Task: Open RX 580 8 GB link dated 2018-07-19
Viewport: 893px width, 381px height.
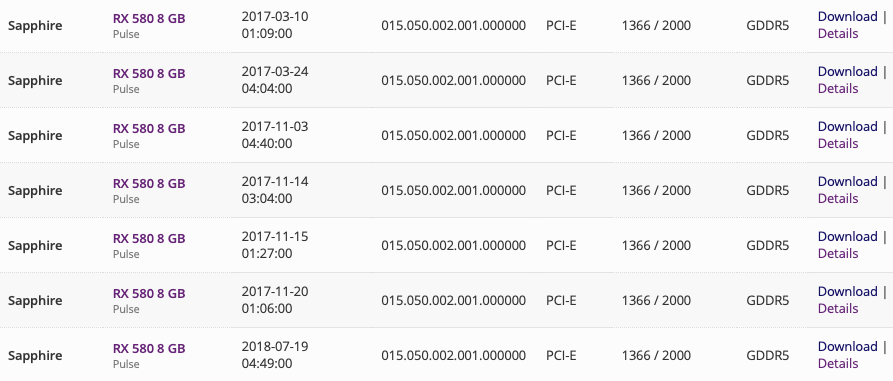Action: tap(149, 349)
